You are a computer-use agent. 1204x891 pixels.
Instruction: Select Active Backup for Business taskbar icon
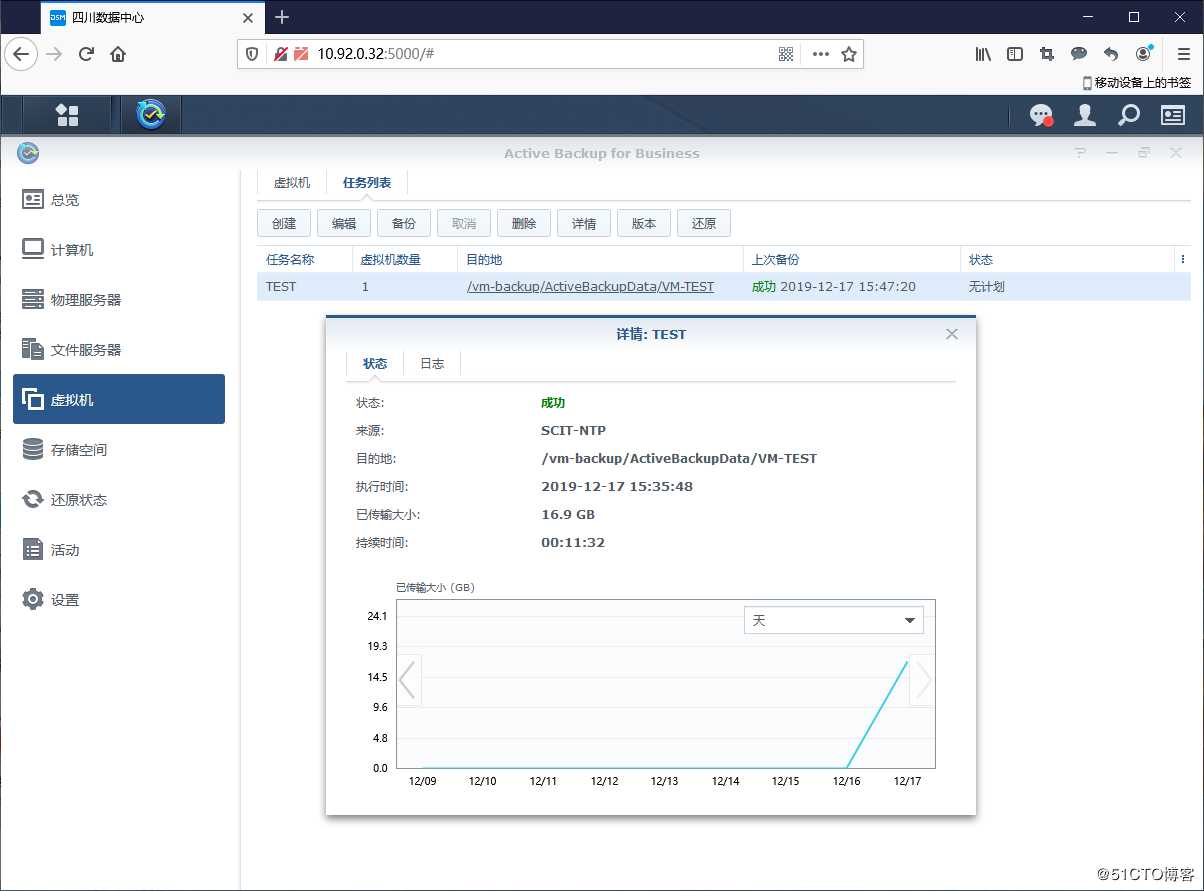click(x=151, y=115)
